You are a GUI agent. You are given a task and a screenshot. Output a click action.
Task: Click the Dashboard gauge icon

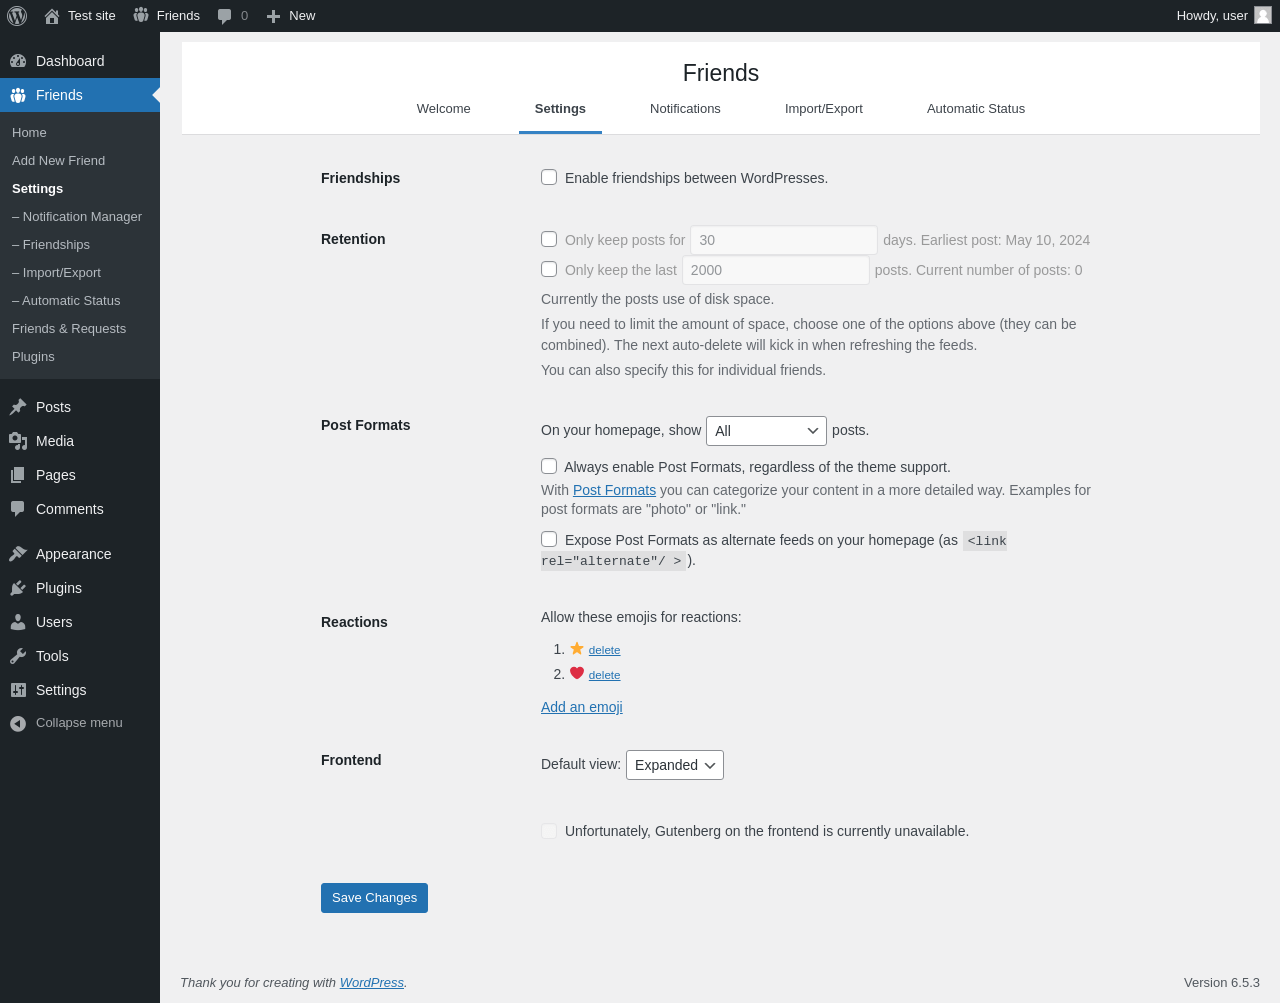point(18,61)
